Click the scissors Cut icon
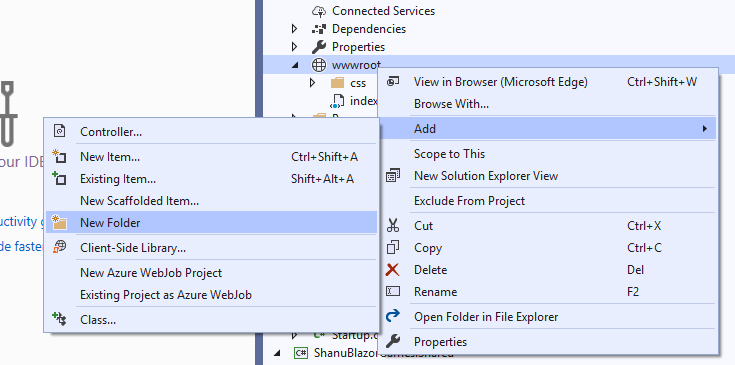The width and height of the screenshot is (735, 365). (393, 225)
